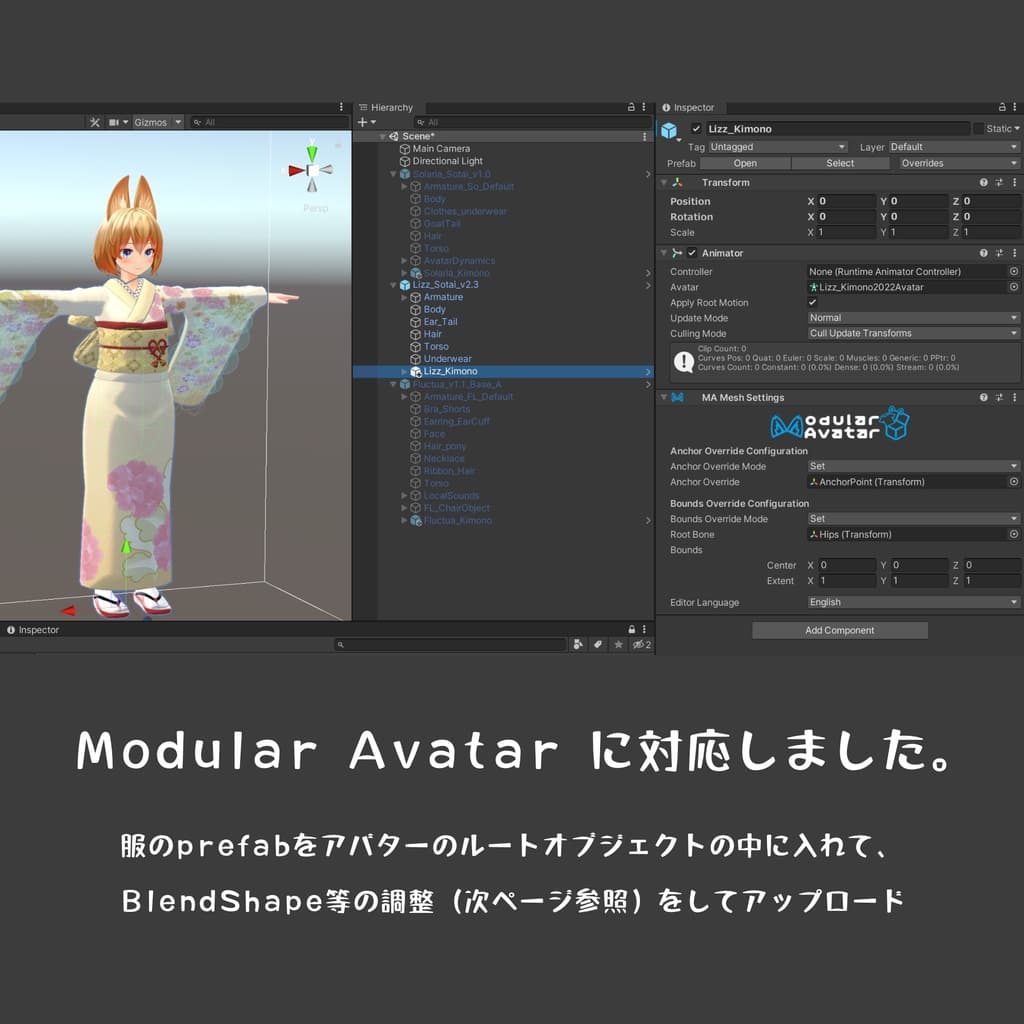Image resolution: width=1024 pixels, height=1024 pixels.
Task: Click prefab Open button
Action: pos(745,163)
